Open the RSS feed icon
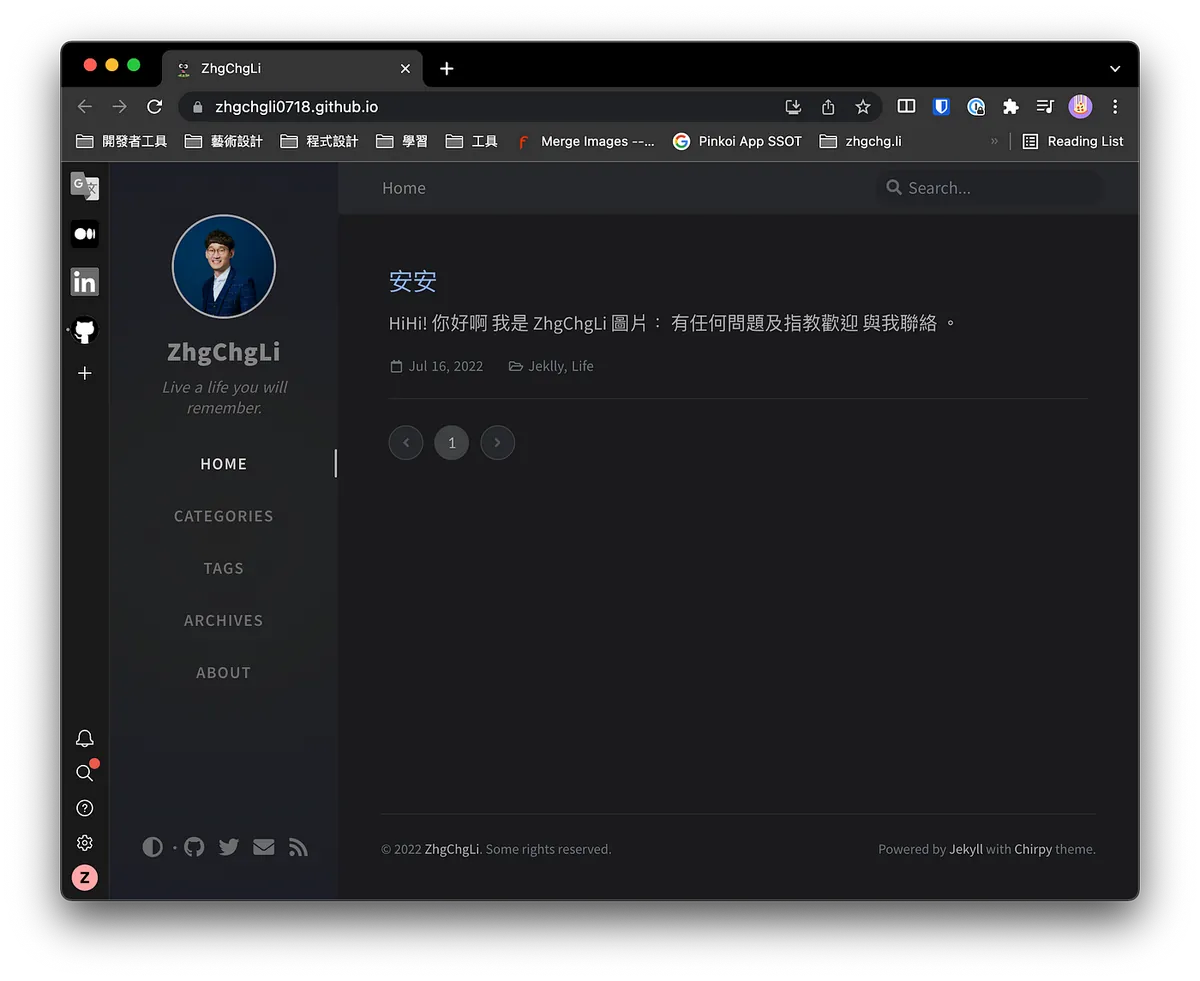1200x981 pixels. (x=298, y=847)
